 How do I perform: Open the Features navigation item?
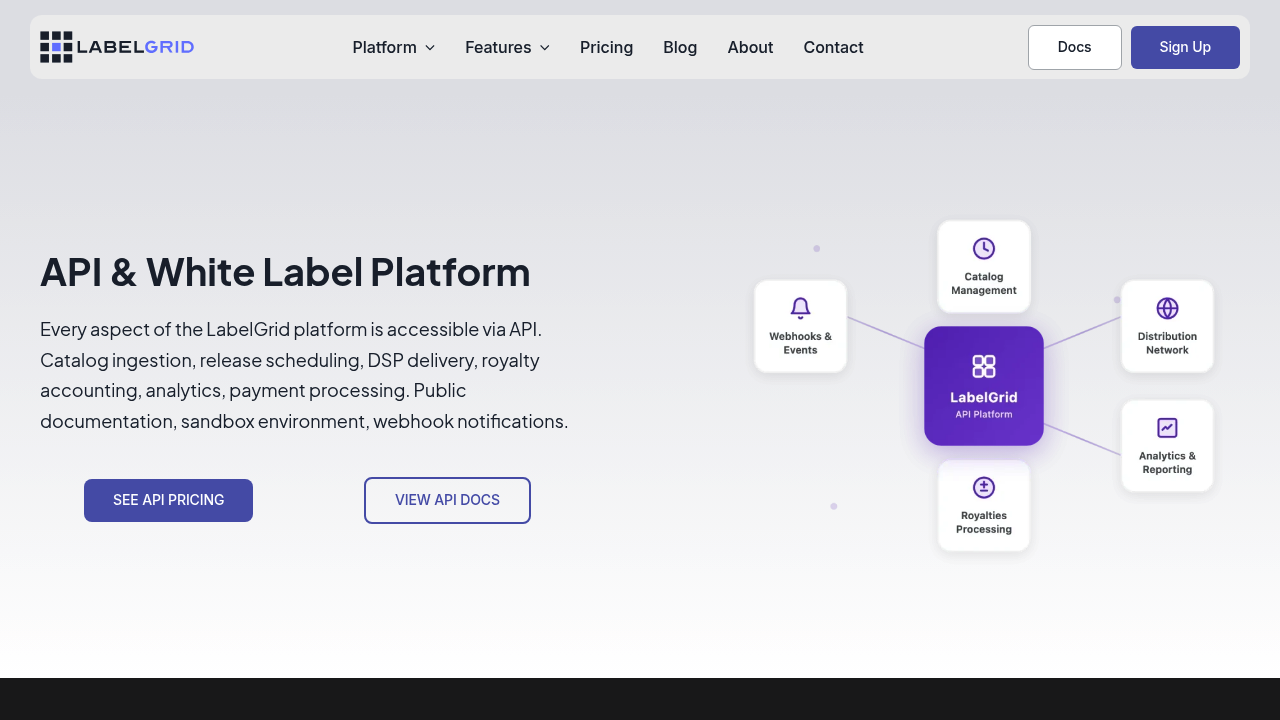pos(508,47)
